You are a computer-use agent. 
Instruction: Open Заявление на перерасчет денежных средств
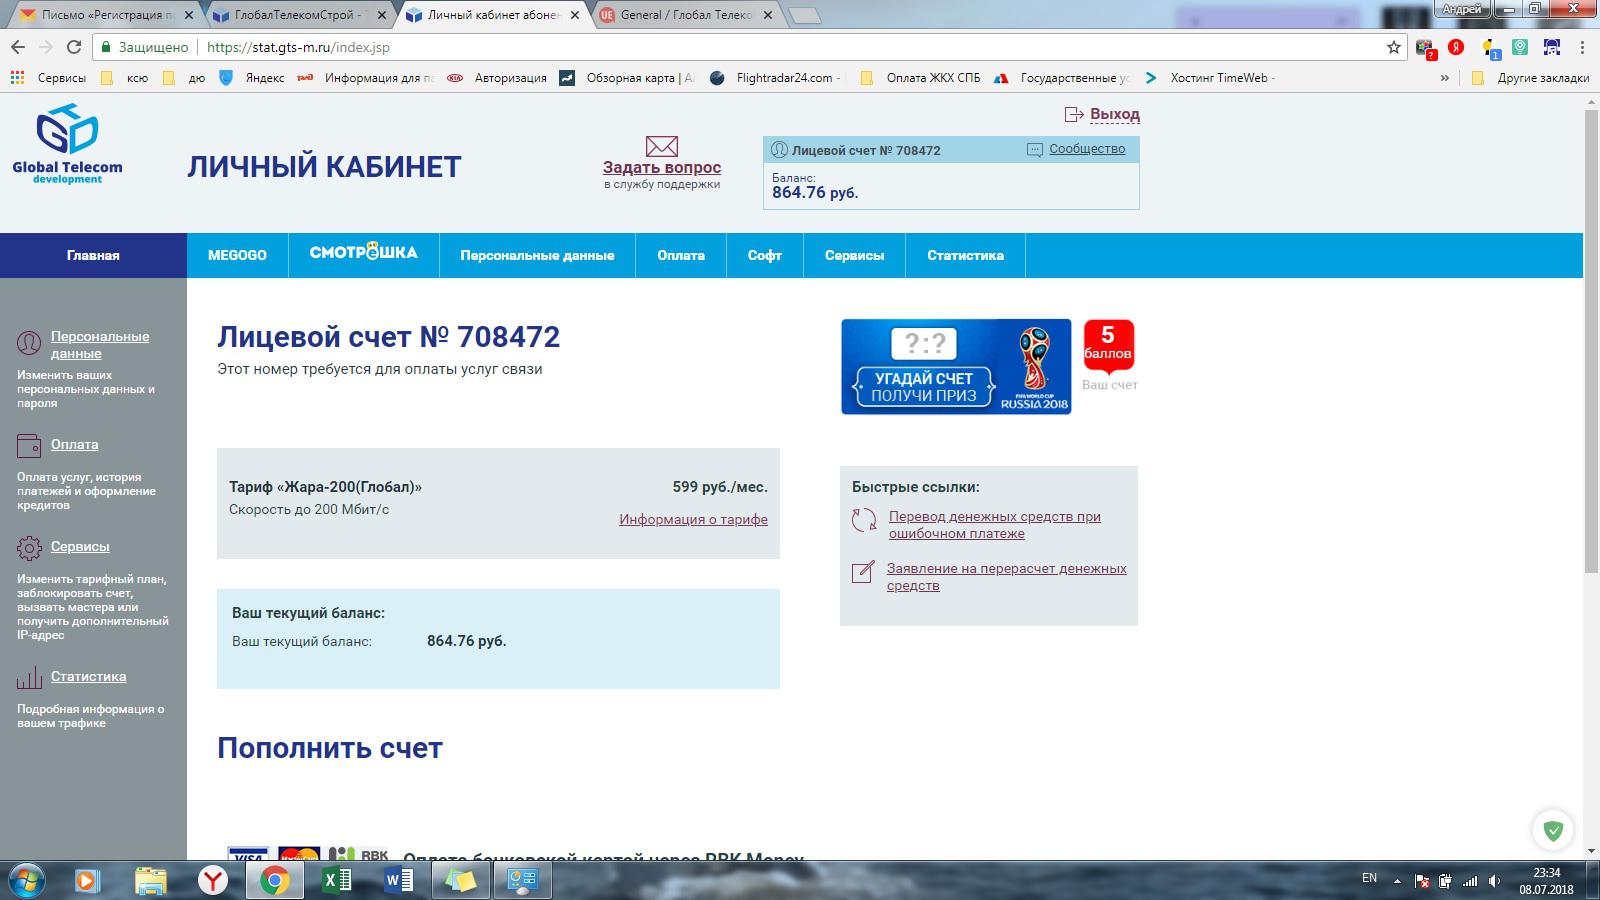point(1006,577)
